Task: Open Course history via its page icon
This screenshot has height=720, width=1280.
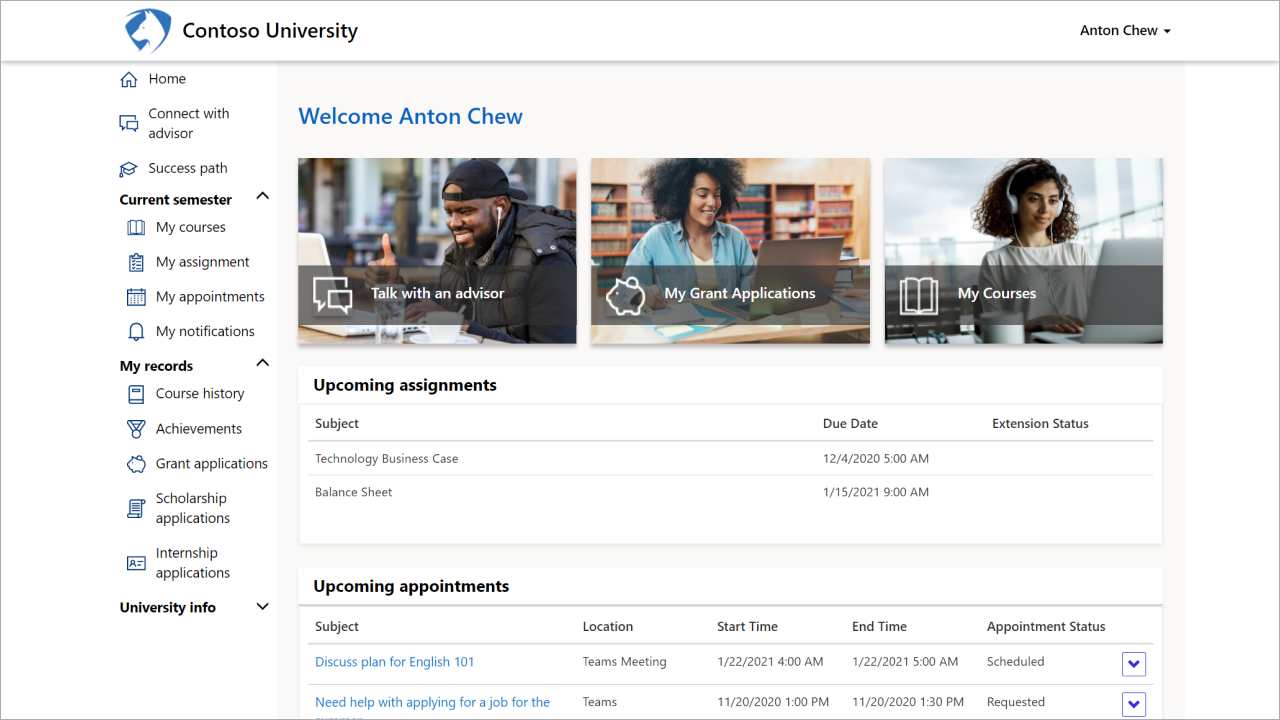Action: [135, 394]
